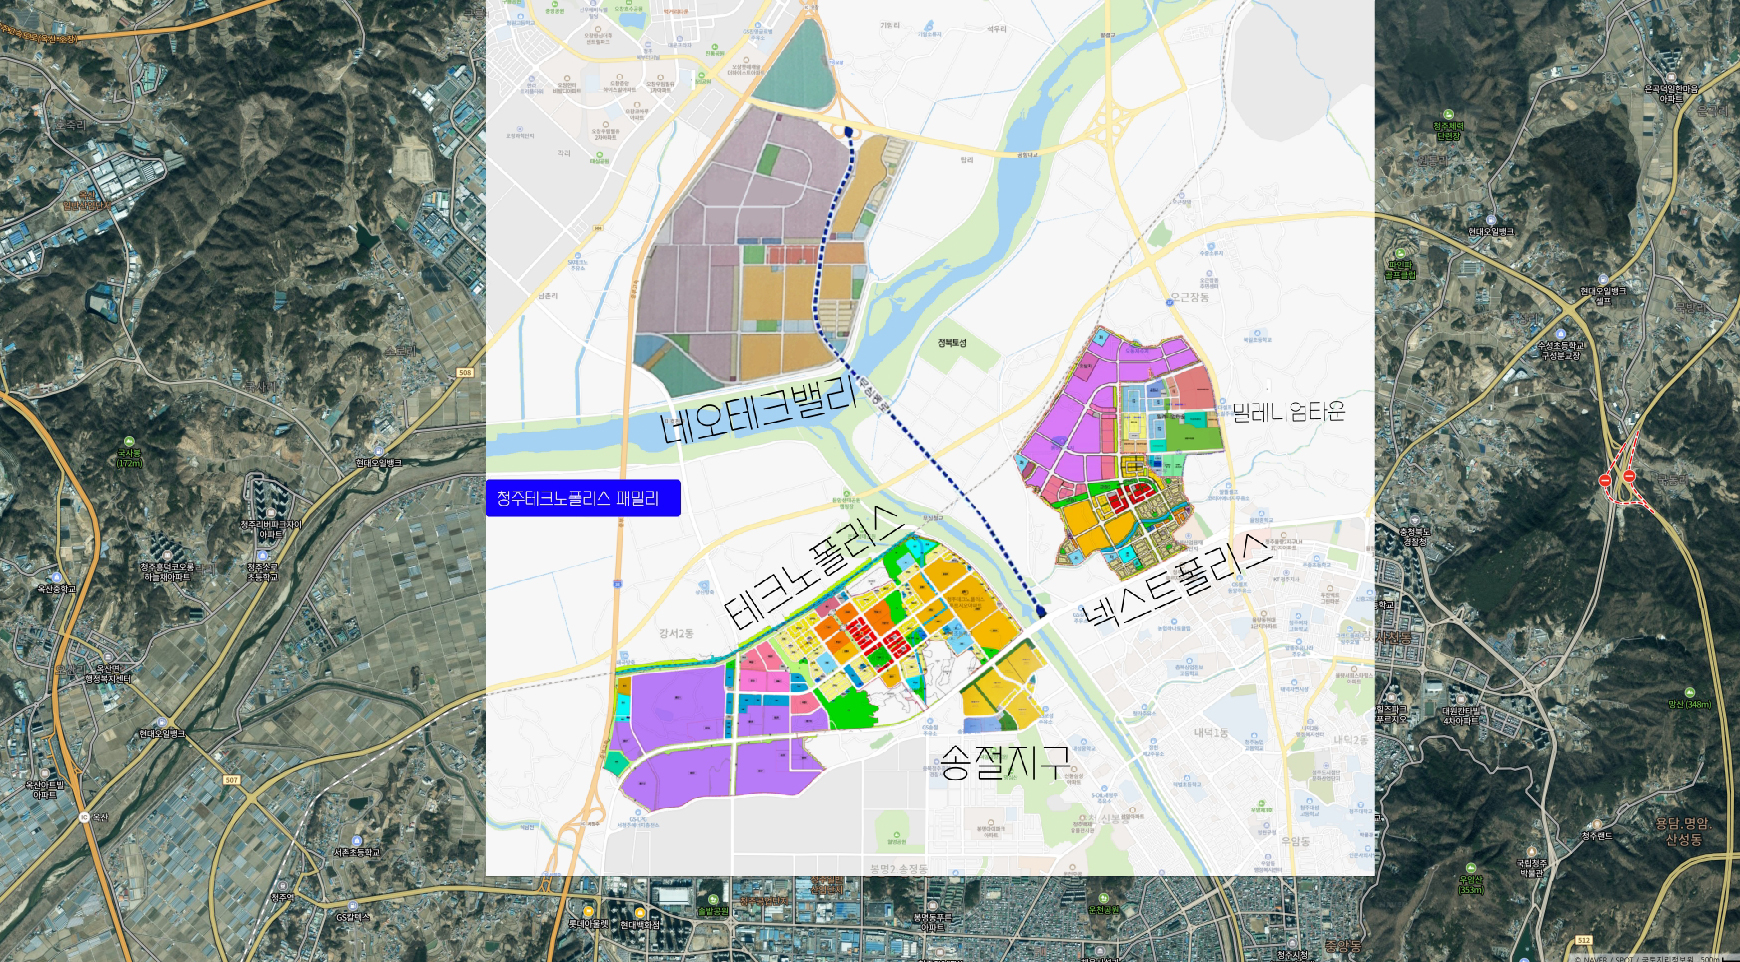This screenshot has width=1740, height=962.
Task: Open the 청주흥덕코오롱 하늘채아파트 marker
Action: [x=166, y=566]
